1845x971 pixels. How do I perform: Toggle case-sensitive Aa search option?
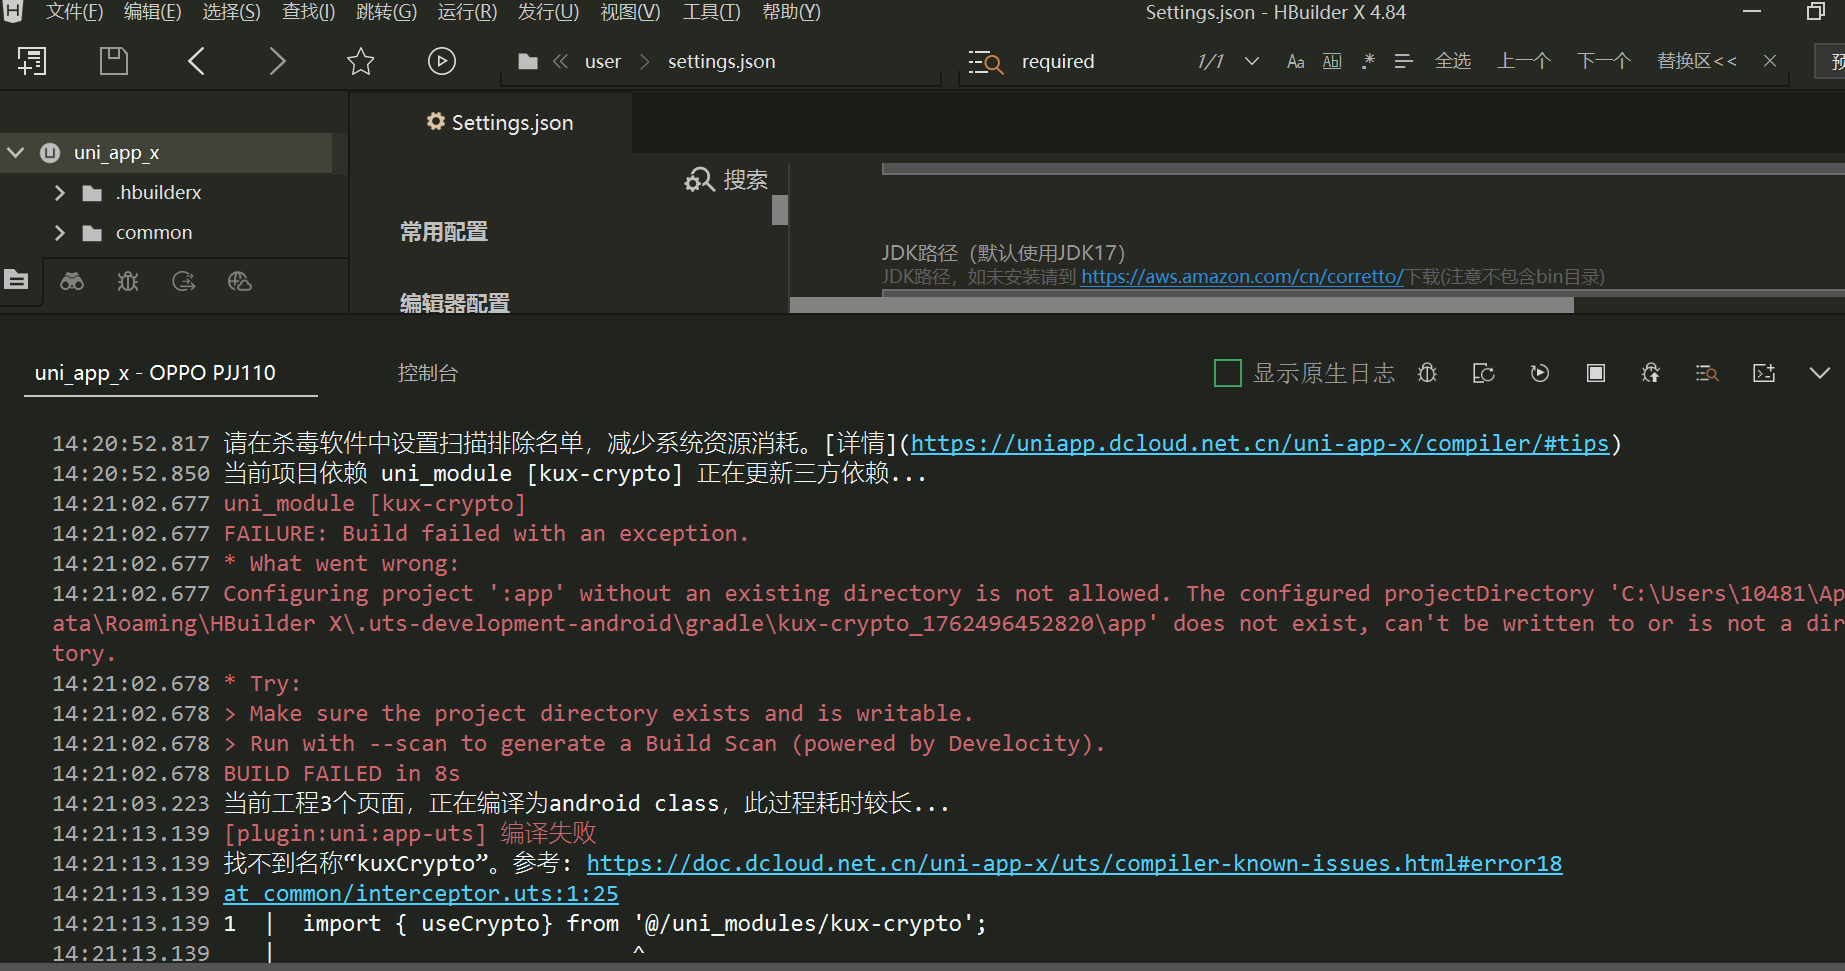click(1295, 61)
